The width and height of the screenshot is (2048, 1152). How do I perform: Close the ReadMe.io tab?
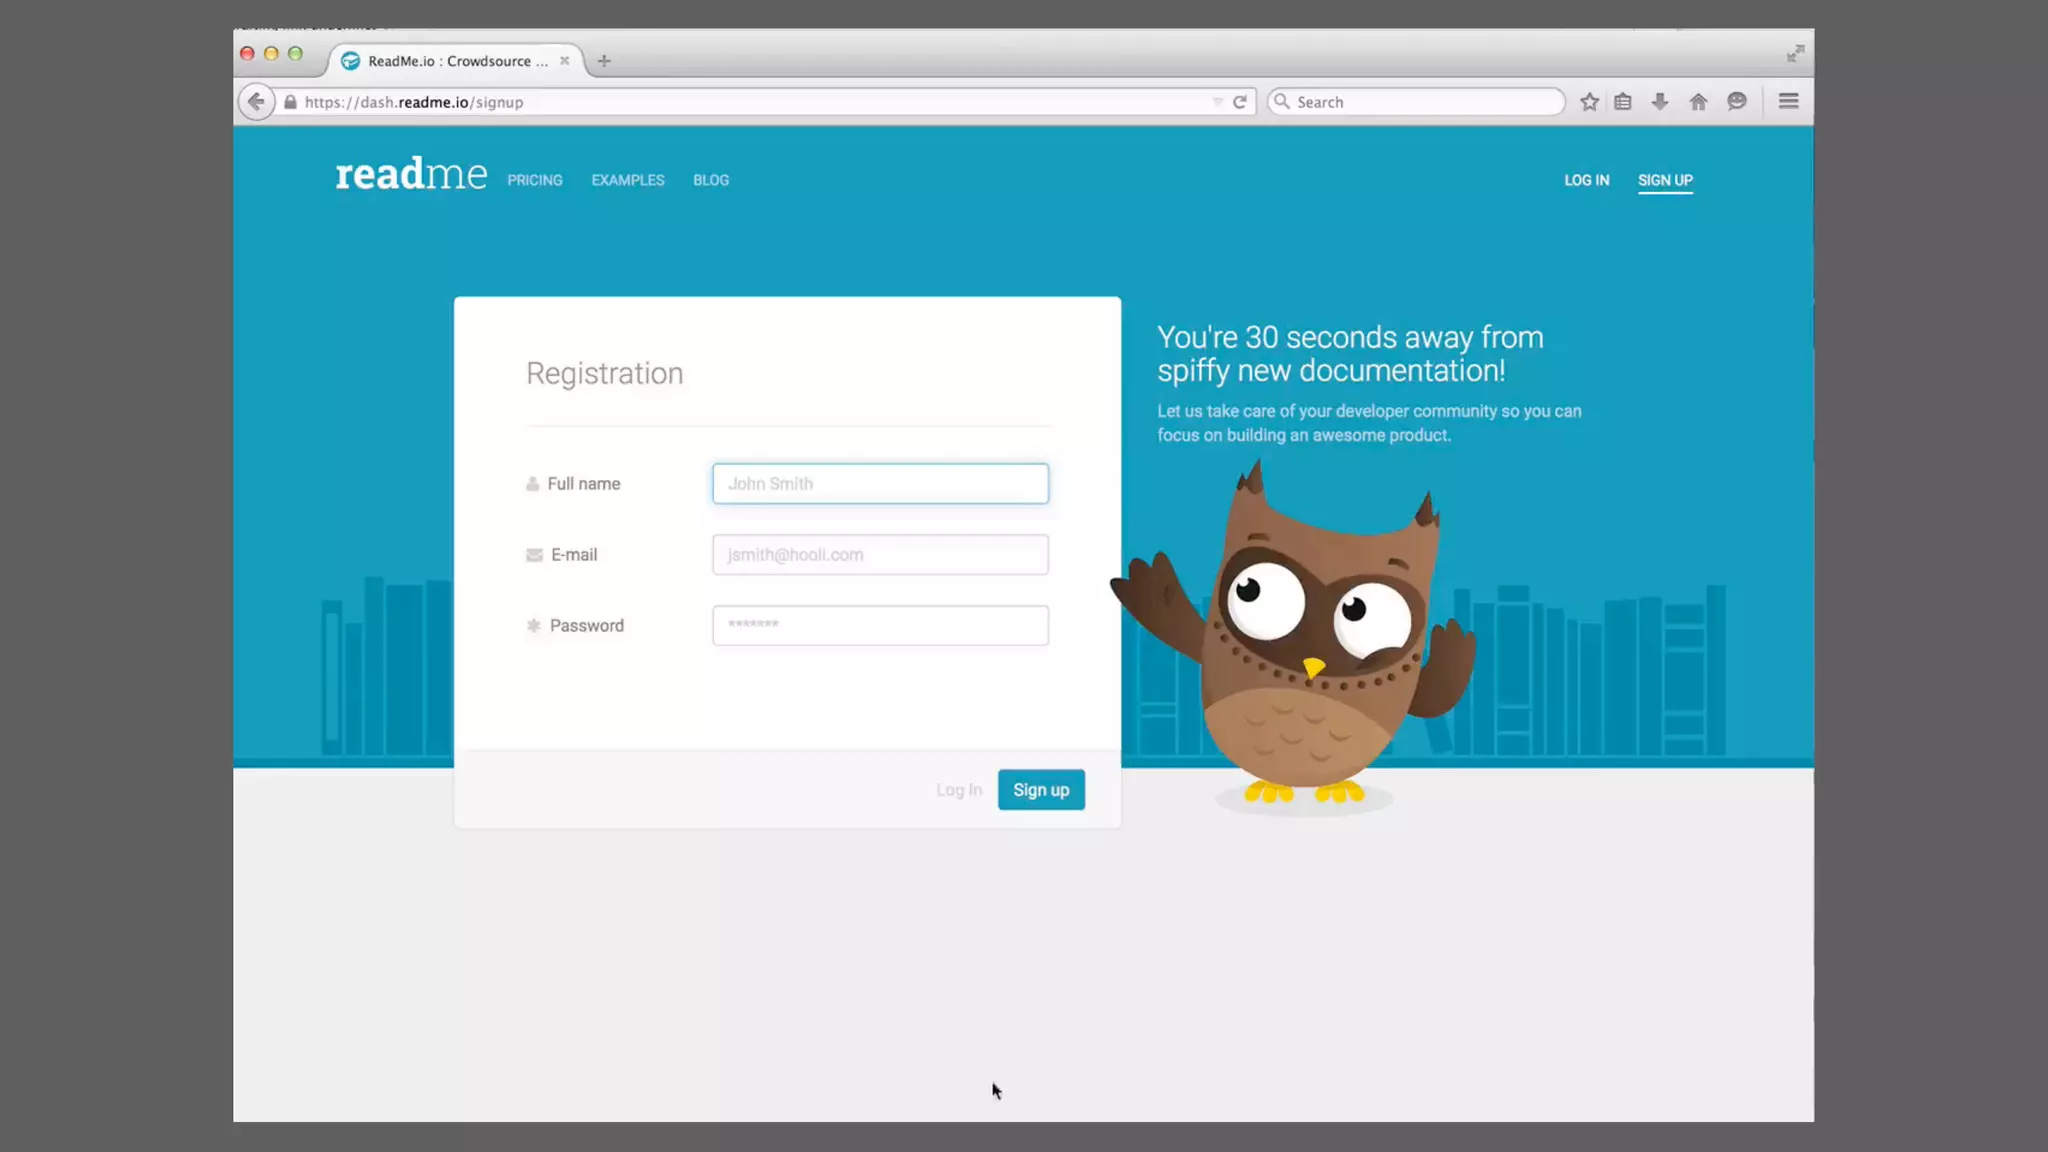pos(565,61)
